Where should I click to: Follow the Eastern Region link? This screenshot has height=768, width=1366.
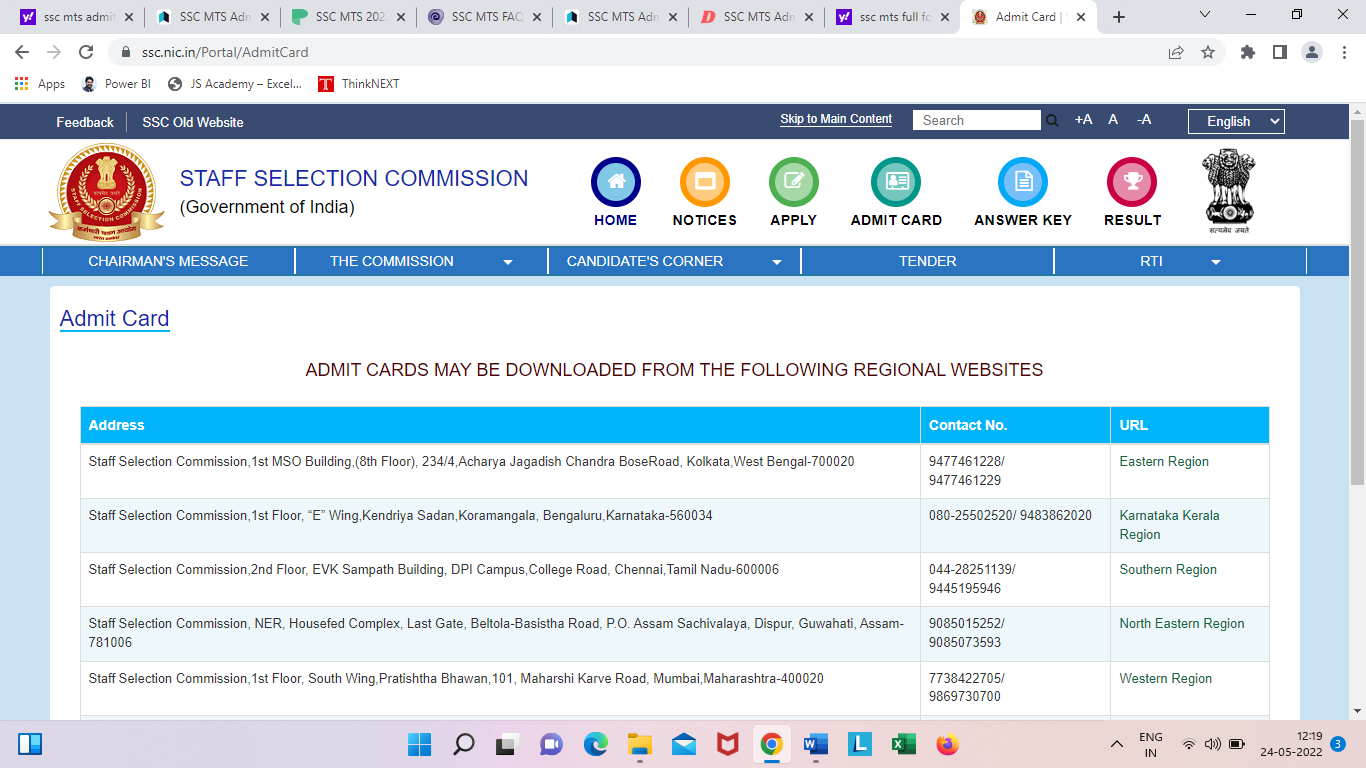pos(1163,461)
